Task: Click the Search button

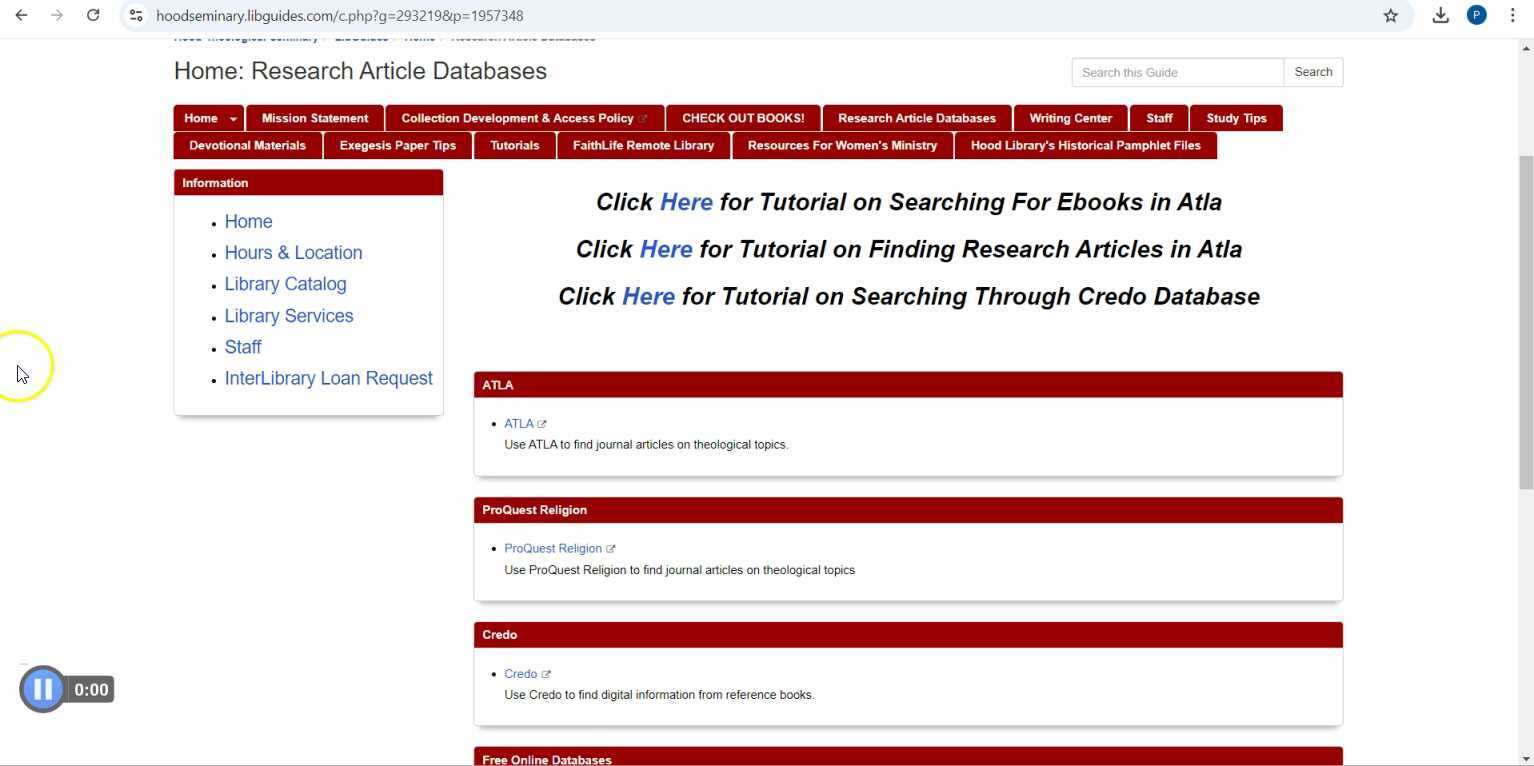Action: click(1312, 71)
